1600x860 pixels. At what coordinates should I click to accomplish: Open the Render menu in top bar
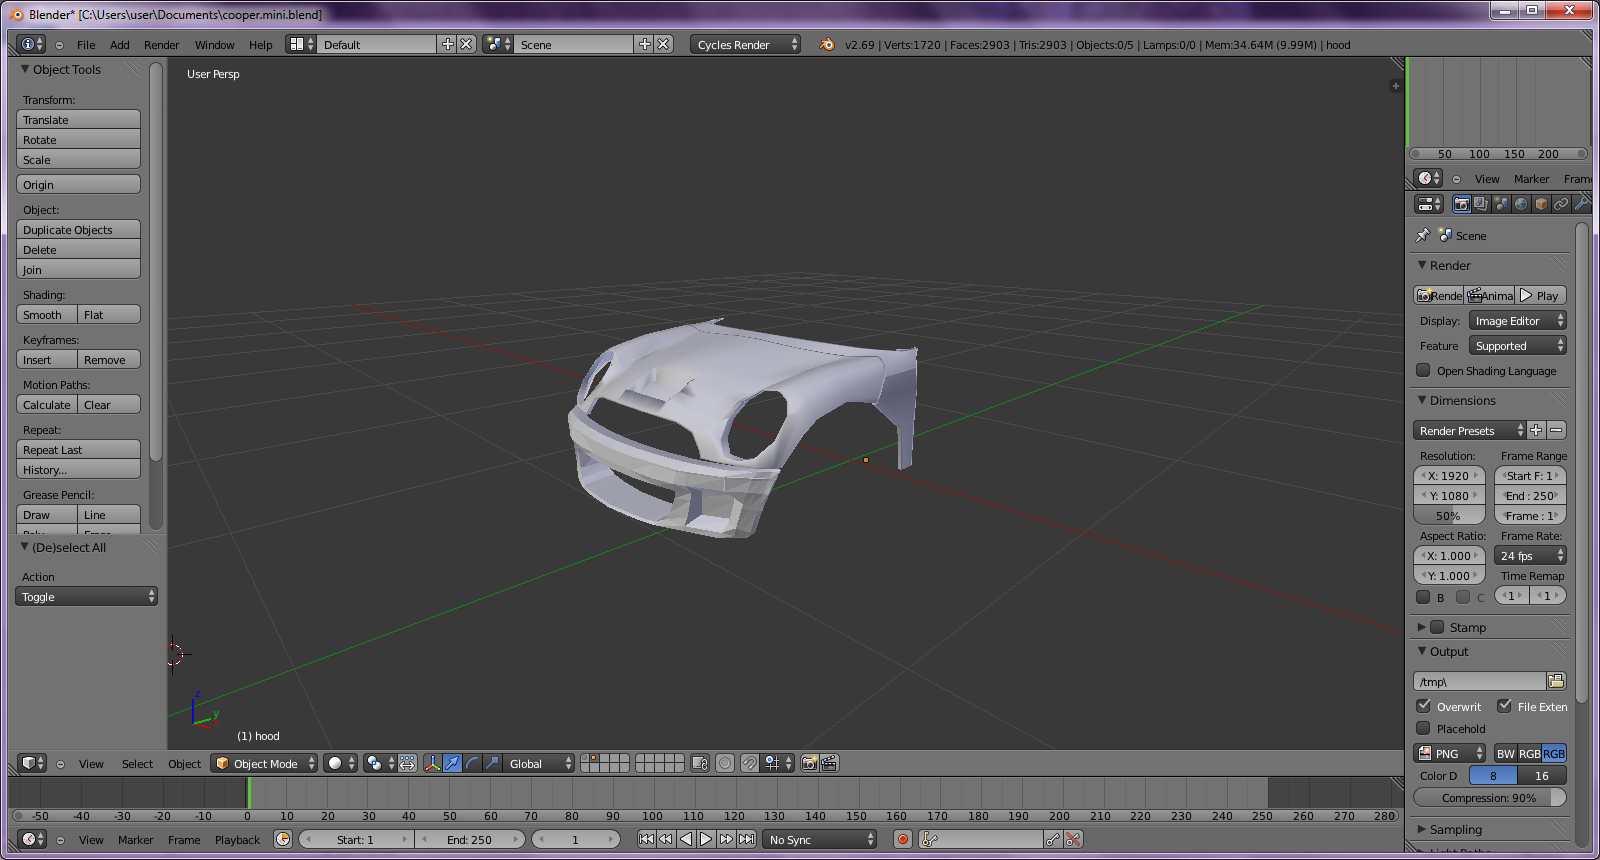click(161, 44)
